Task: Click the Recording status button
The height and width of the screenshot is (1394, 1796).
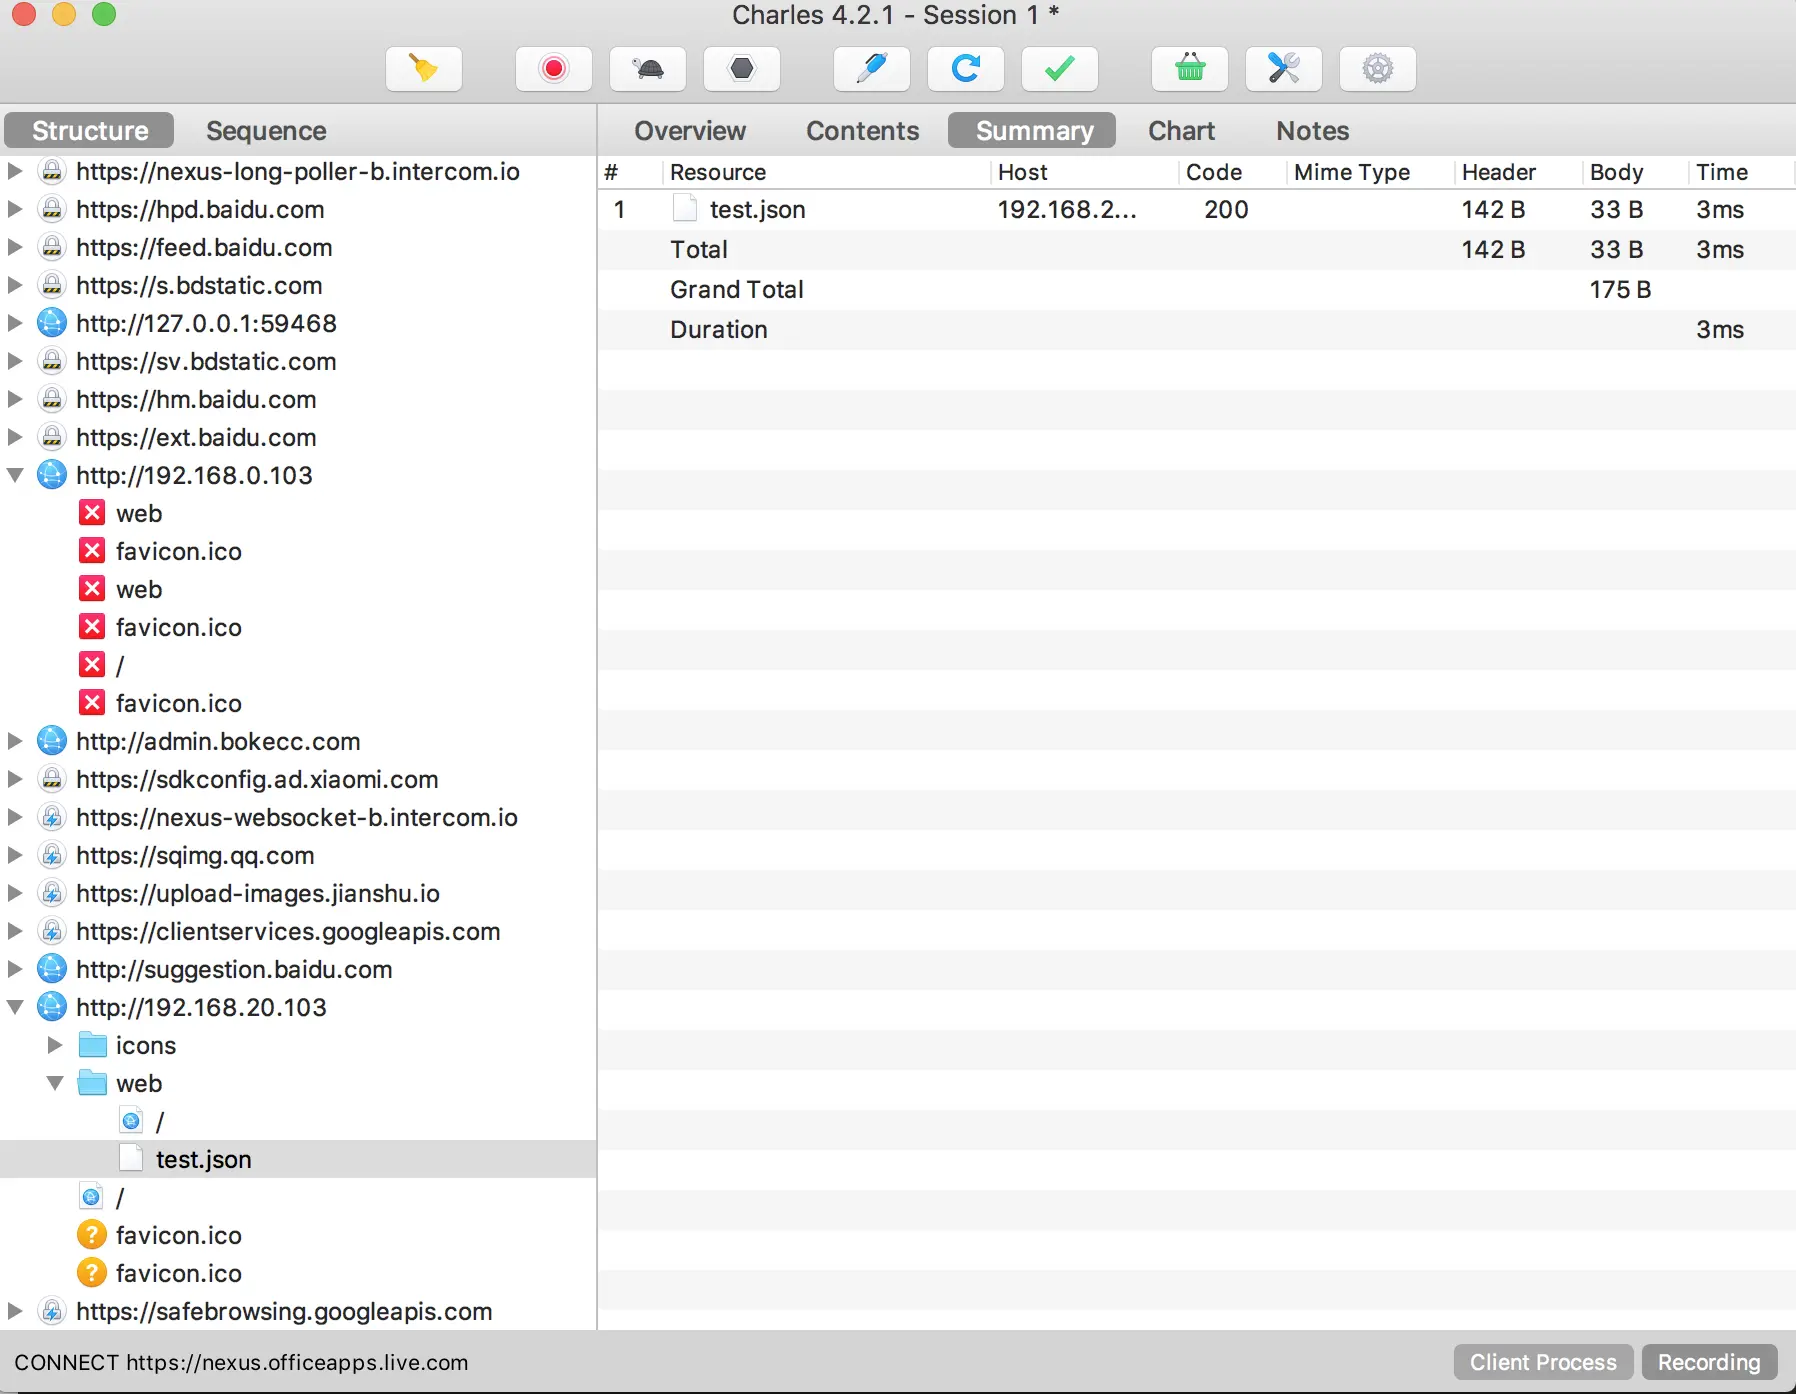Action: pos(1709,1362)
